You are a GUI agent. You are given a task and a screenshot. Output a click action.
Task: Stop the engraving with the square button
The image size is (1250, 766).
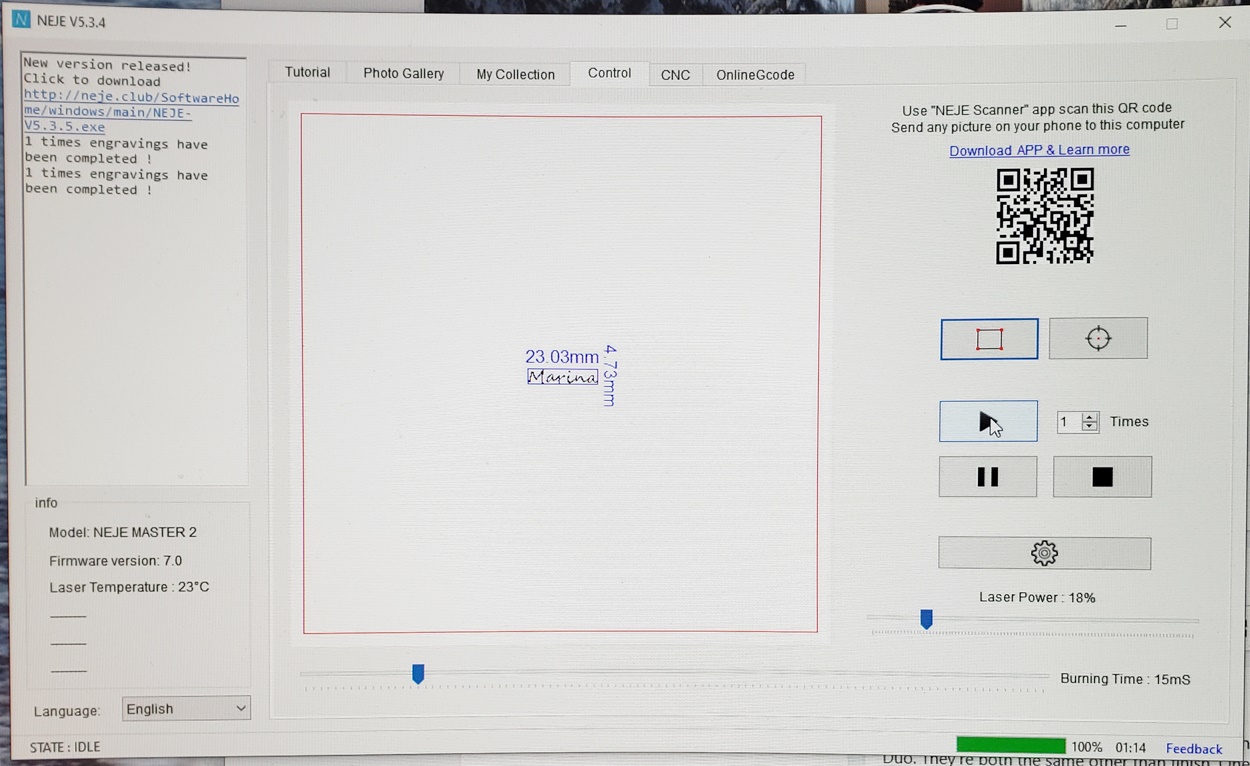point(1102,477)
